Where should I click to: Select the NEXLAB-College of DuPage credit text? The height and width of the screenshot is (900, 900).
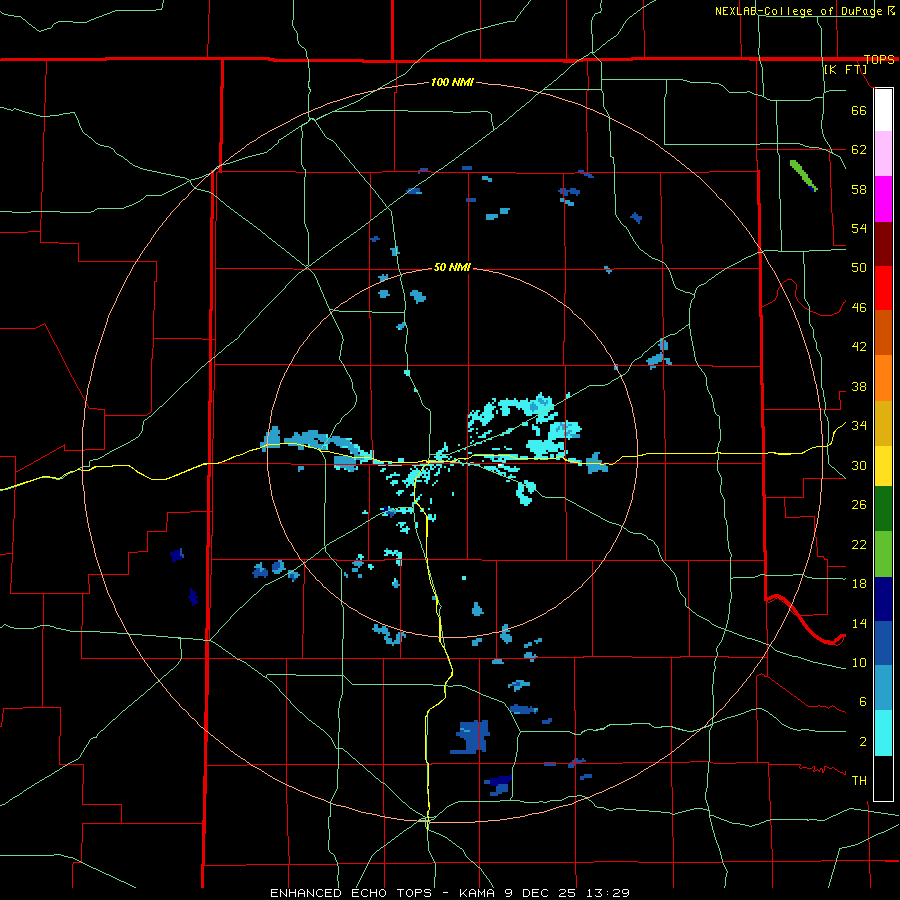click(800, 11)
